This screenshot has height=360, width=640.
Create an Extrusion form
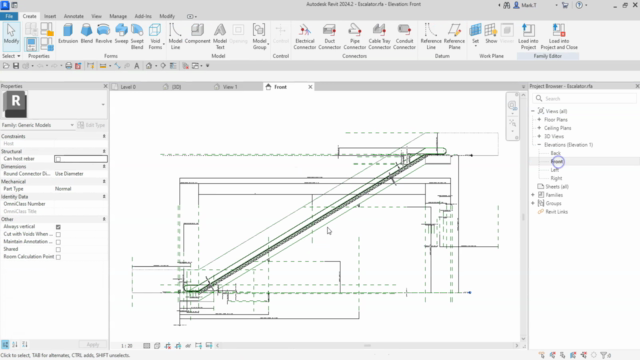68,34
